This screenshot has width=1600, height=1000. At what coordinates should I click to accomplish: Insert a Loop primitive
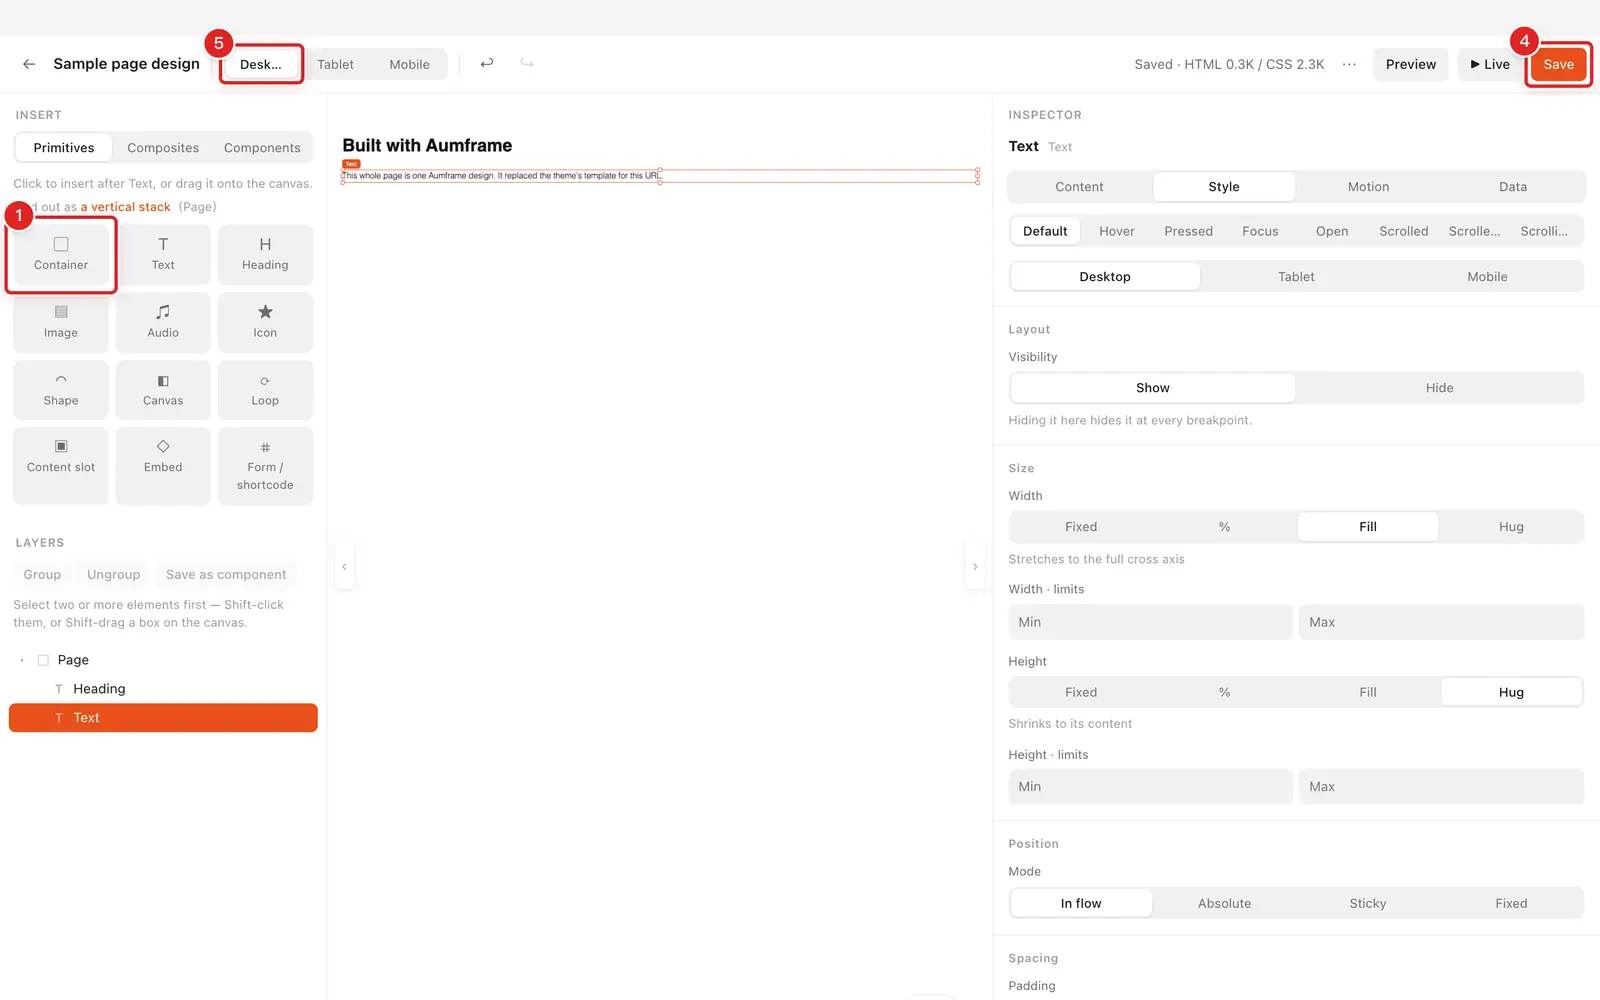click(x=265, y=390)
